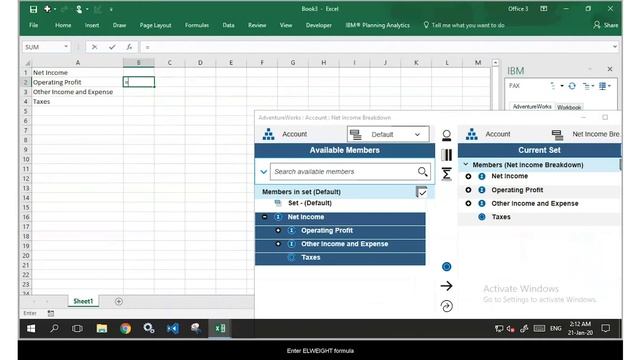
Task: Select the Sheet1 tab
Action: click(83, 301)
